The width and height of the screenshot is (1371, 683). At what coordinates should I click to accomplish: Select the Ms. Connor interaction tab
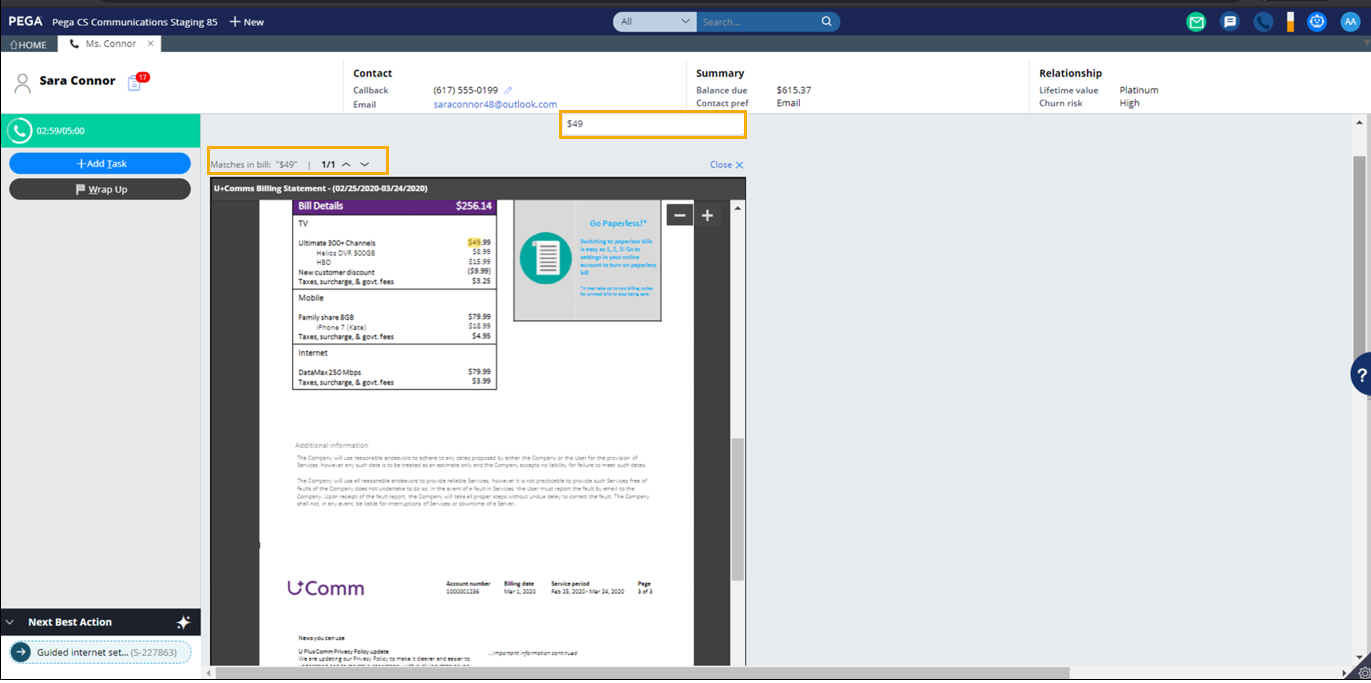click(x=110, y=44)
